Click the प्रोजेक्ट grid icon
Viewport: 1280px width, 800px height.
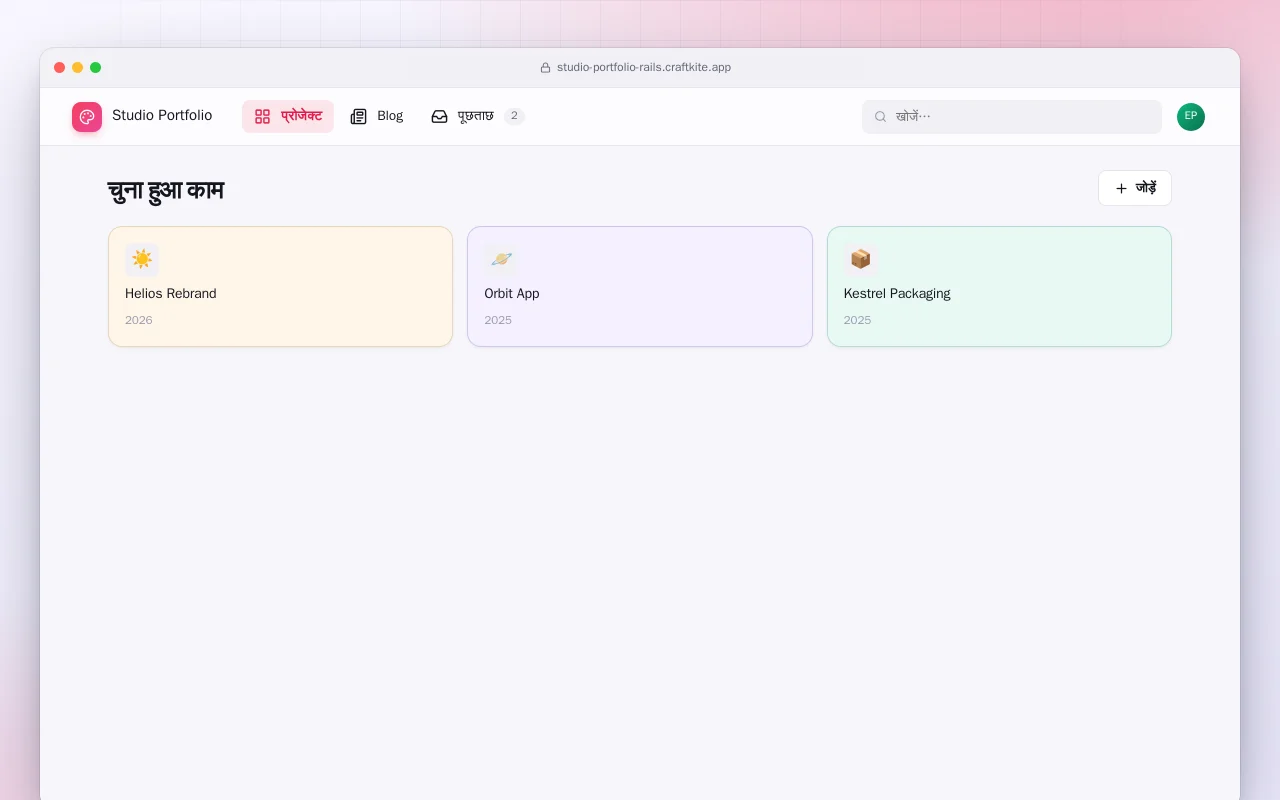point(262,117)
